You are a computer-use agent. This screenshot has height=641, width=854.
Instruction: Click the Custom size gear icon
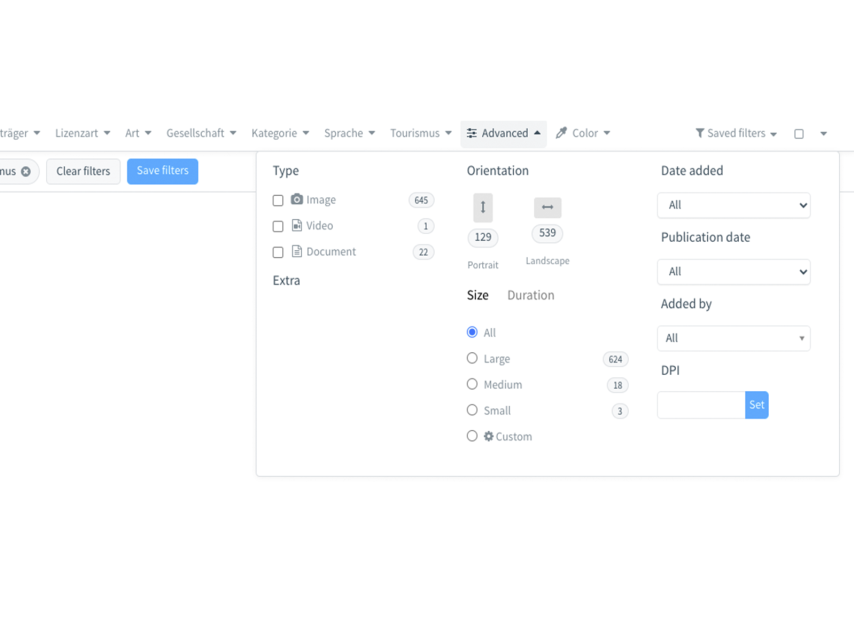[x=489, y=437]
